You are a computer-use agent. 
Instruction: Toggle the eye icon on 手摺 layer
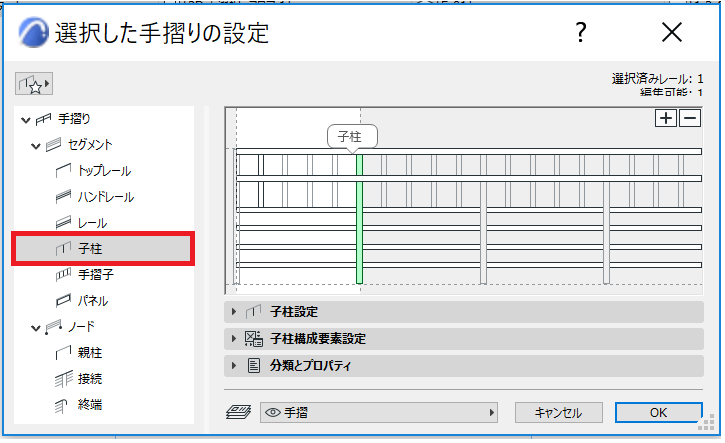click(273, 412)
